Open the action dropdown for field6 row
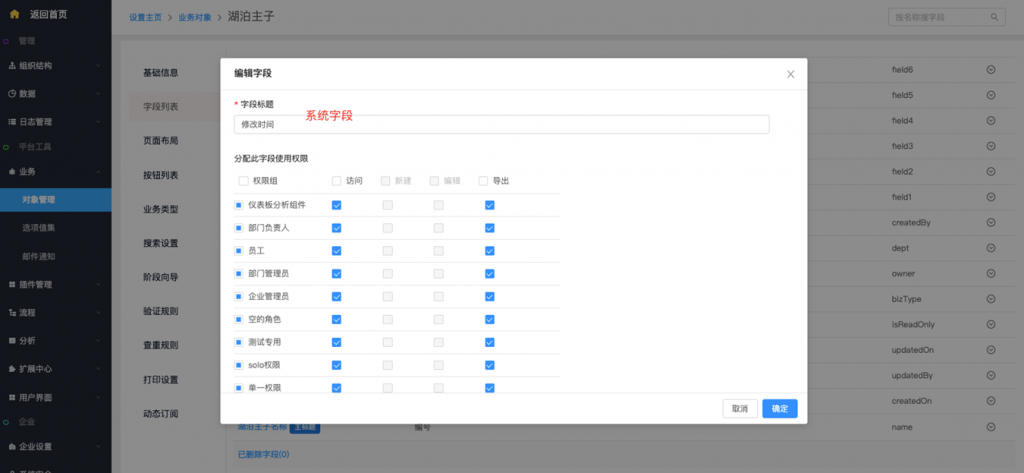 991,69
